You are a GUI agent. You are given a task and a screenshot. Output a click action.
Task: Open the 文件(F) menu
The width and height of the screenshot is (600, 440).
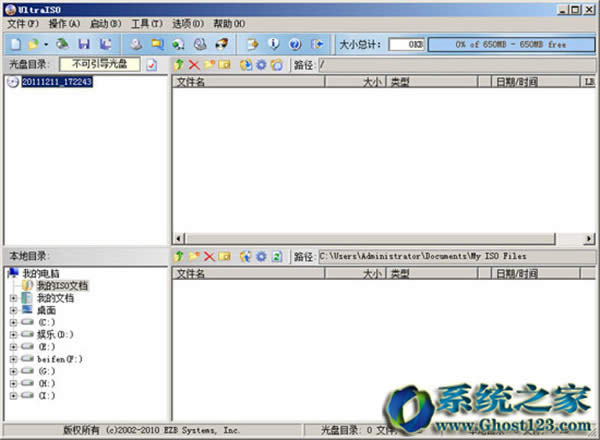[x=22, y=23]
